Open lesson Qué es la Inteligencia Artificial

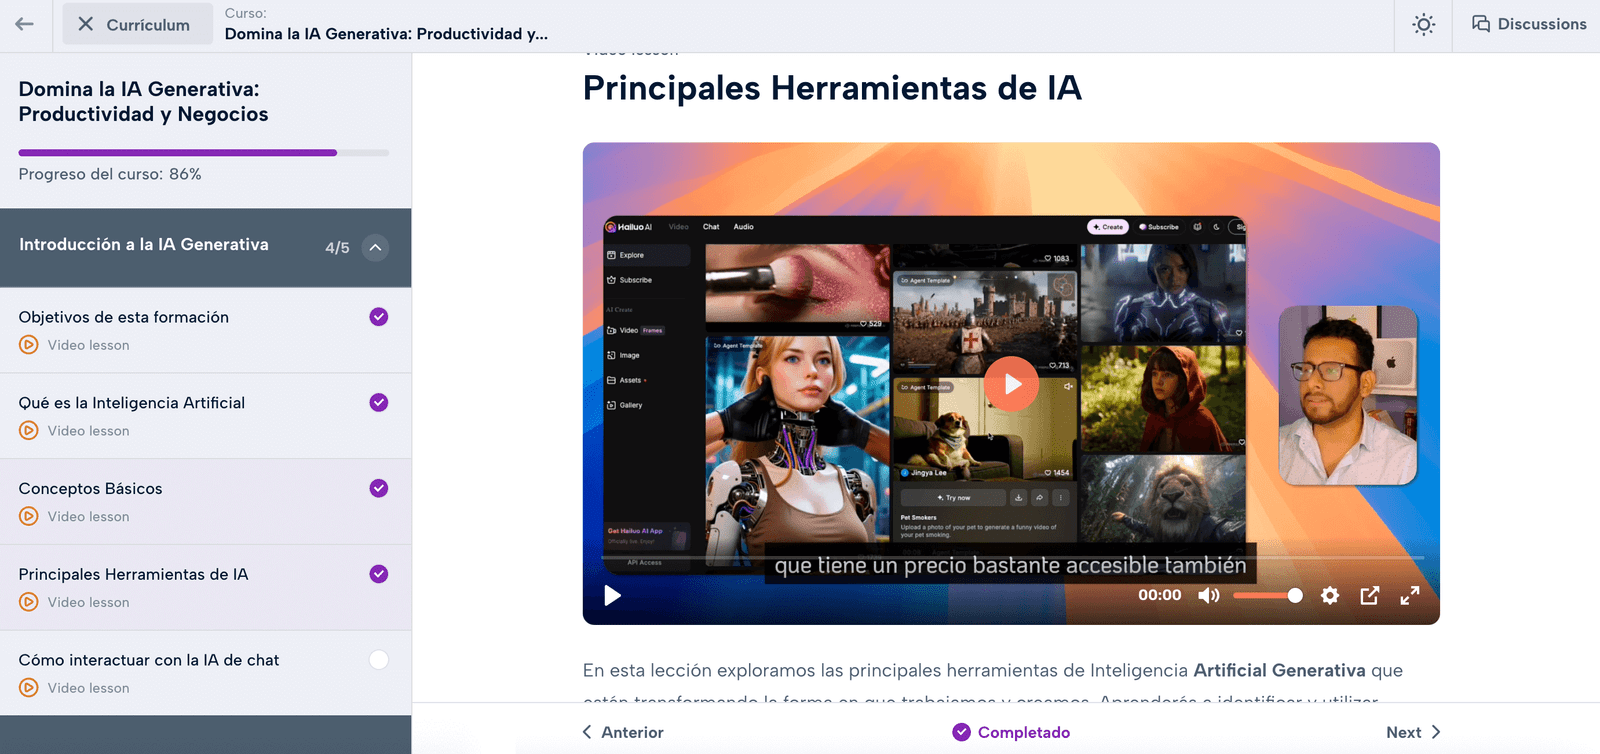pos(131,403)
